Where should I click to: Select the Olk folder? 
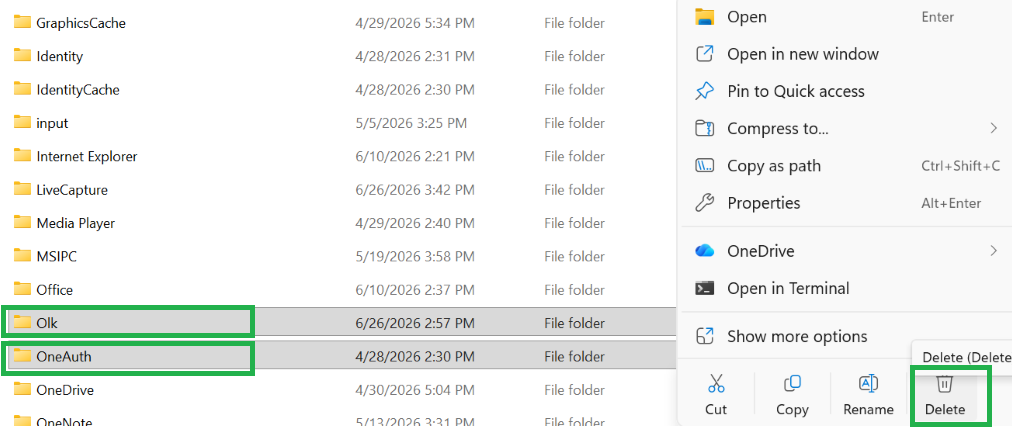coord(128,323)
